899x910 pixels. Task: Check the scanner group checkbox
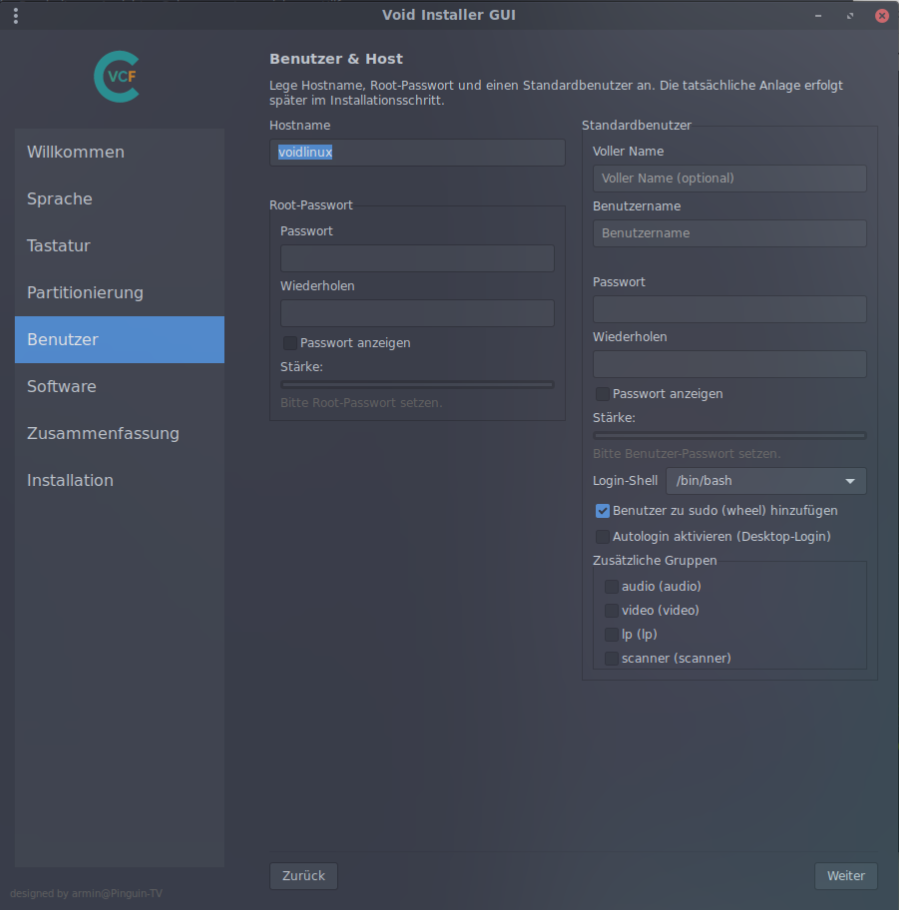click(x=612, y=659)
